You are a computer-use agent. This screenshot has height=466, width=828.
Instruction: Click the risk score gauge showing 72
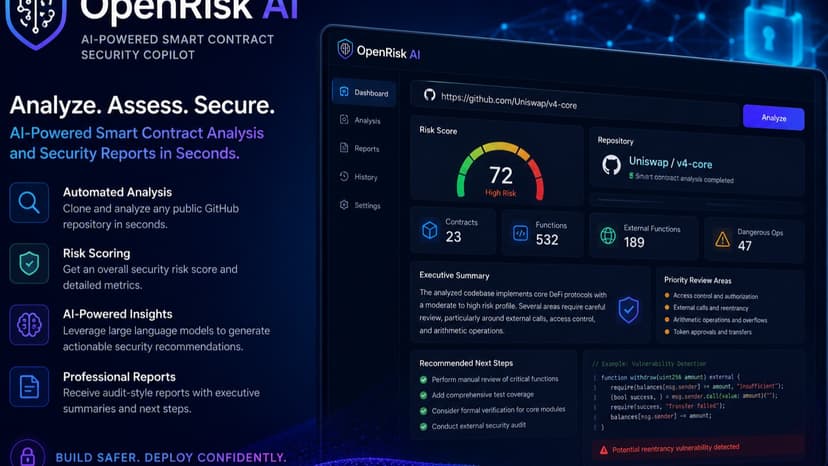pos(500,170)
